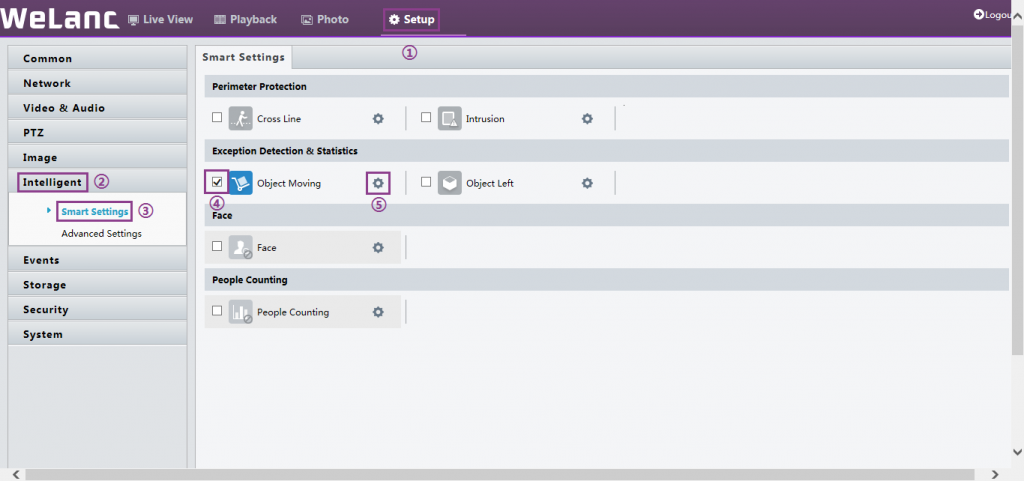Click the Object Moving cart icon
Viewport: 1024px width, 481px height.
pos(240,183)
